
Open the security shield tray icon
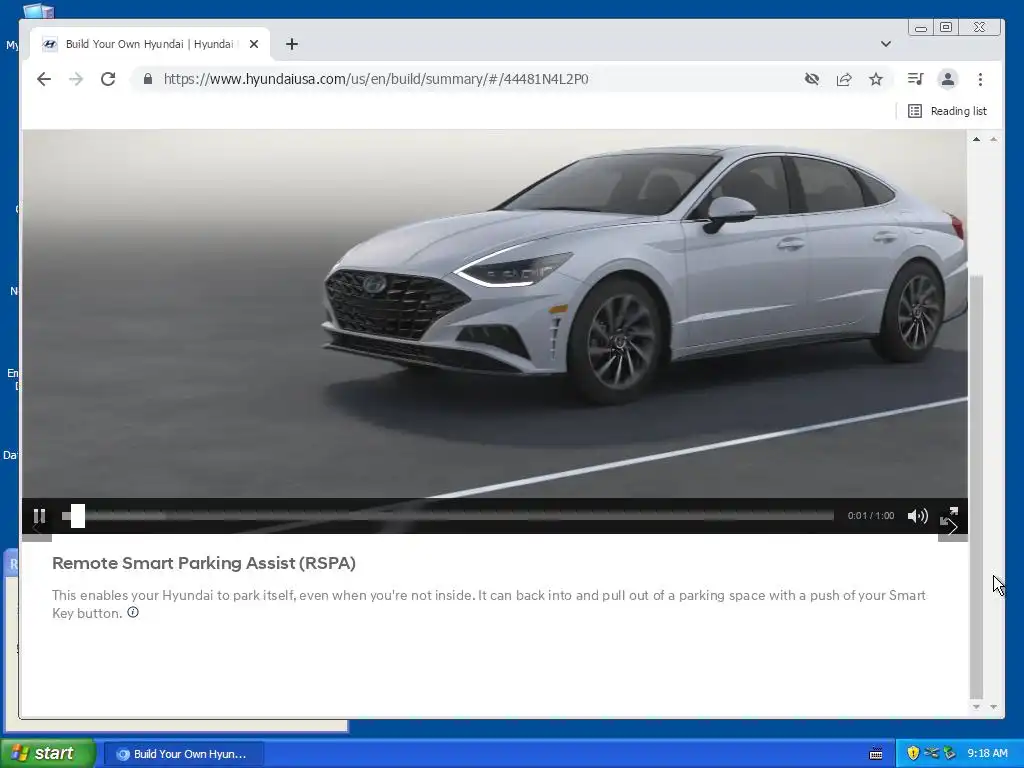913,754
